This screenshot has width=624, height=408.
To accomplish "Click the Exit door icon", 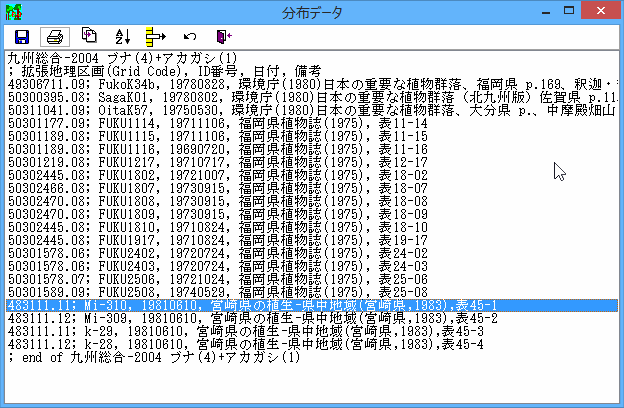I will click(x=224, y=36).
